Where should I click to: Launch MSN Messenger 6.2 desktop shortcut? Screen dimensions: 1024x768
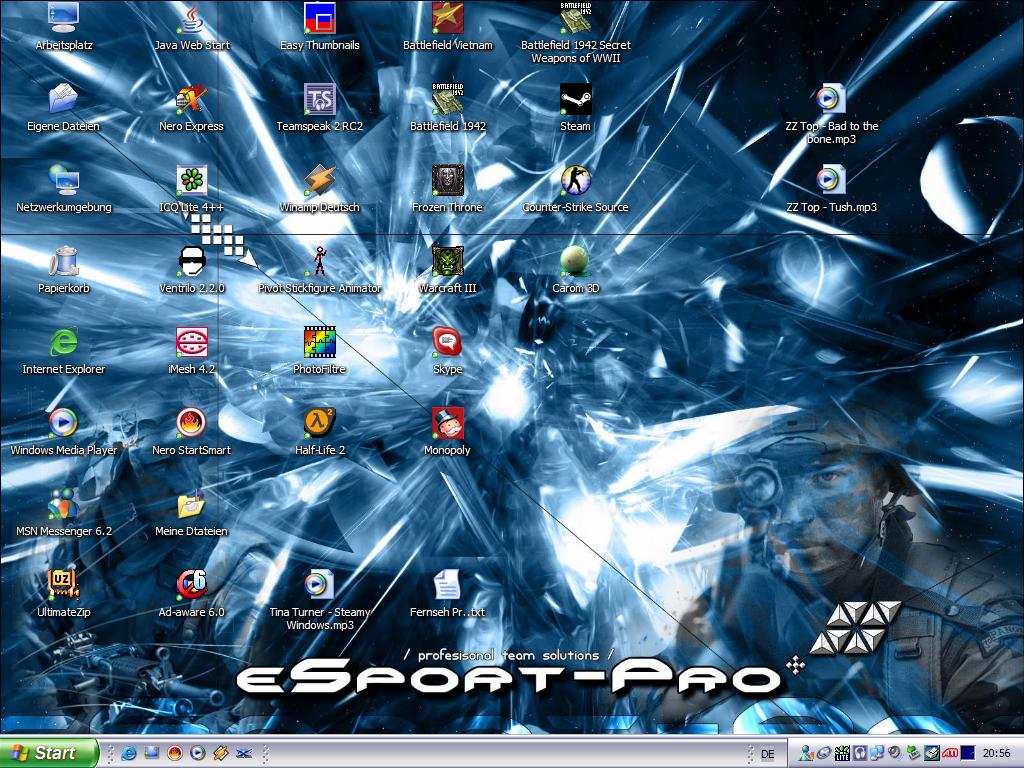click(x=64, y=513)
